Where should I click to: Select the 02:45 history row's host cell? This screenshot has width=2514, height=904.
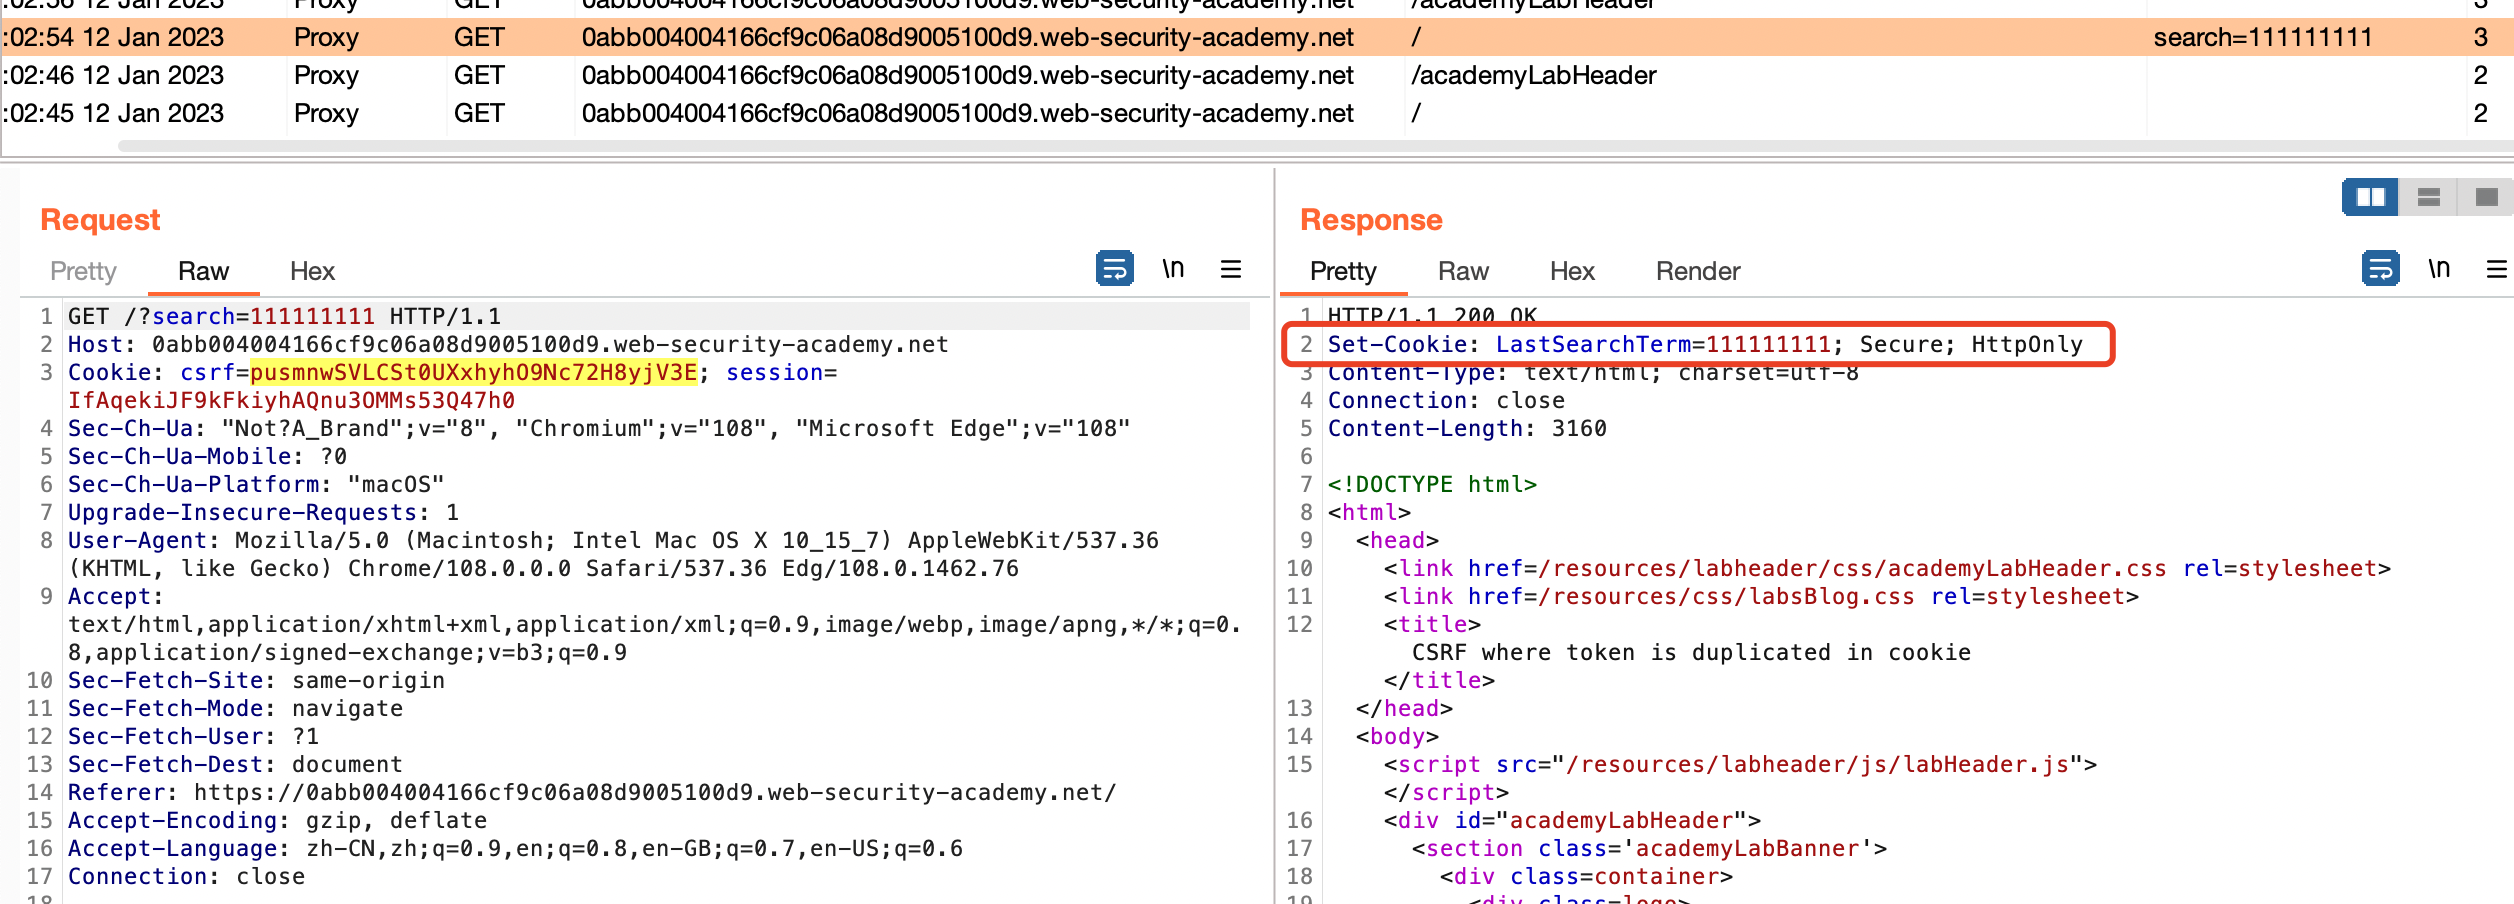click(968, 113)
